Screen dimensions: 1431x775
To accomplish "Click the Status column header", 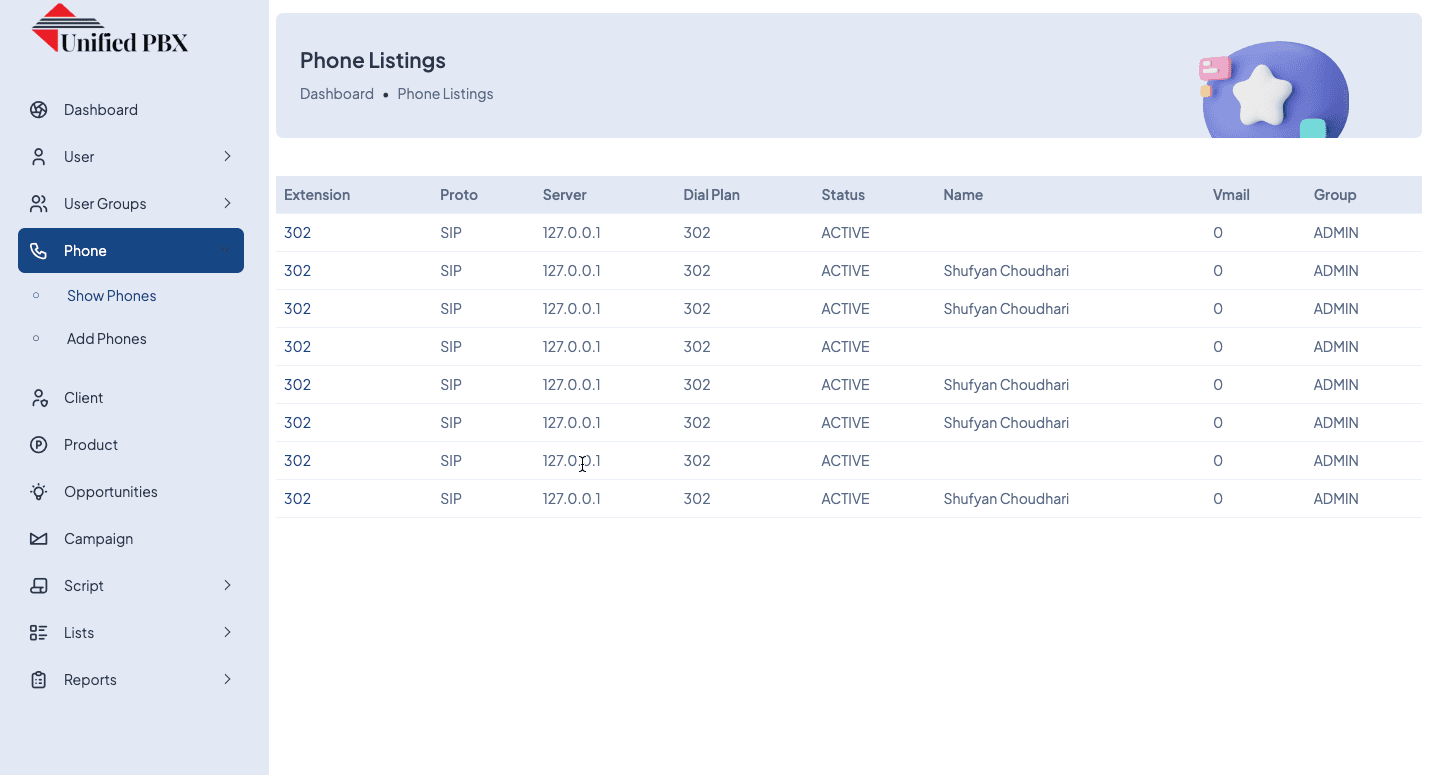I will click(x=843, y=195).
